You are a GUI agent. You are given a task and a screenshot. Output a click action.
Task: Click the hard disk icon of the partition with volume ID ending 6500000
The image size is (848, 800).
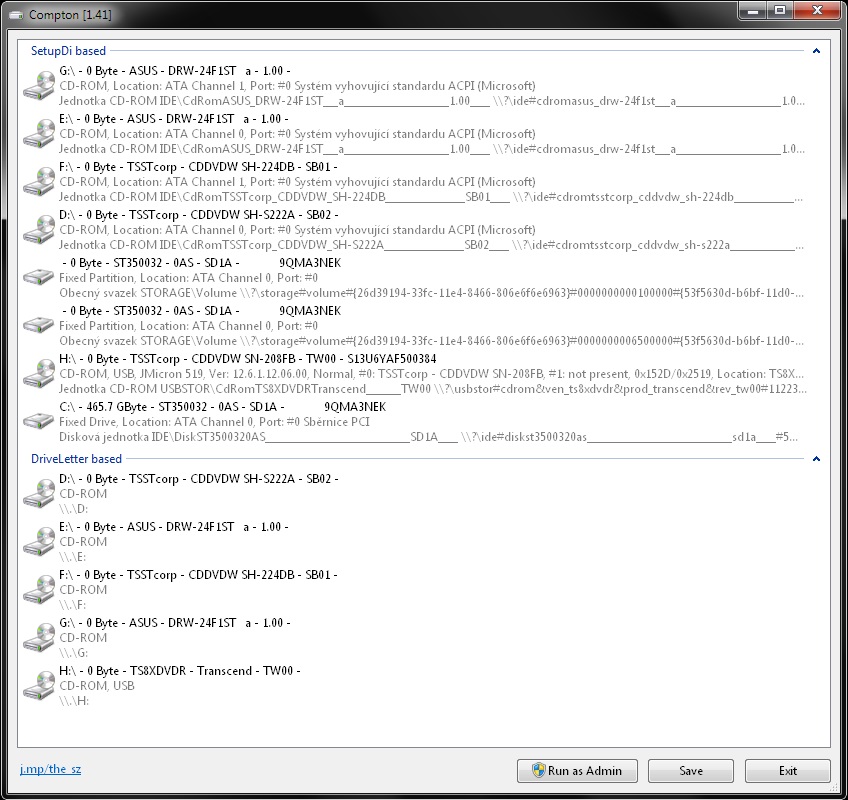pos(39,326)
